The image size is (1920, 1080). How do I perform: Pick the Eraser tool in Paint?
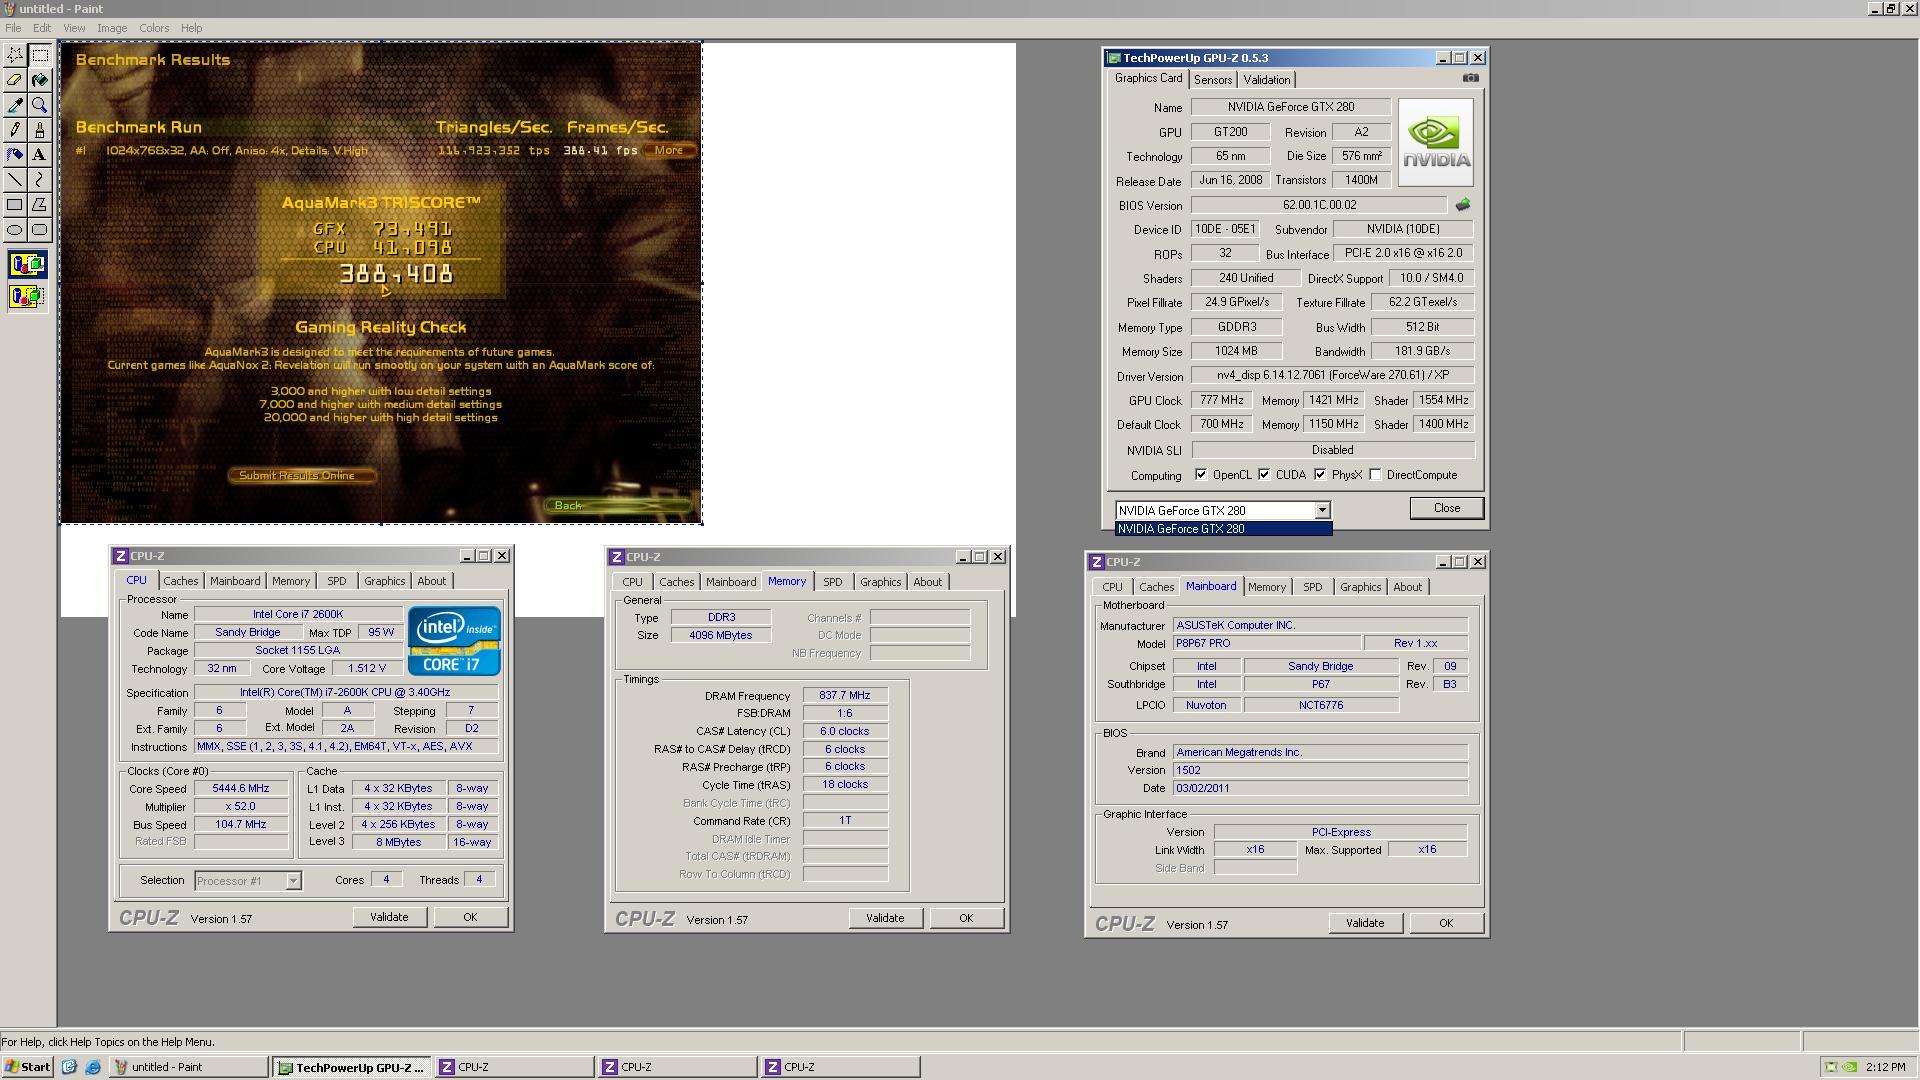point(15,80)
